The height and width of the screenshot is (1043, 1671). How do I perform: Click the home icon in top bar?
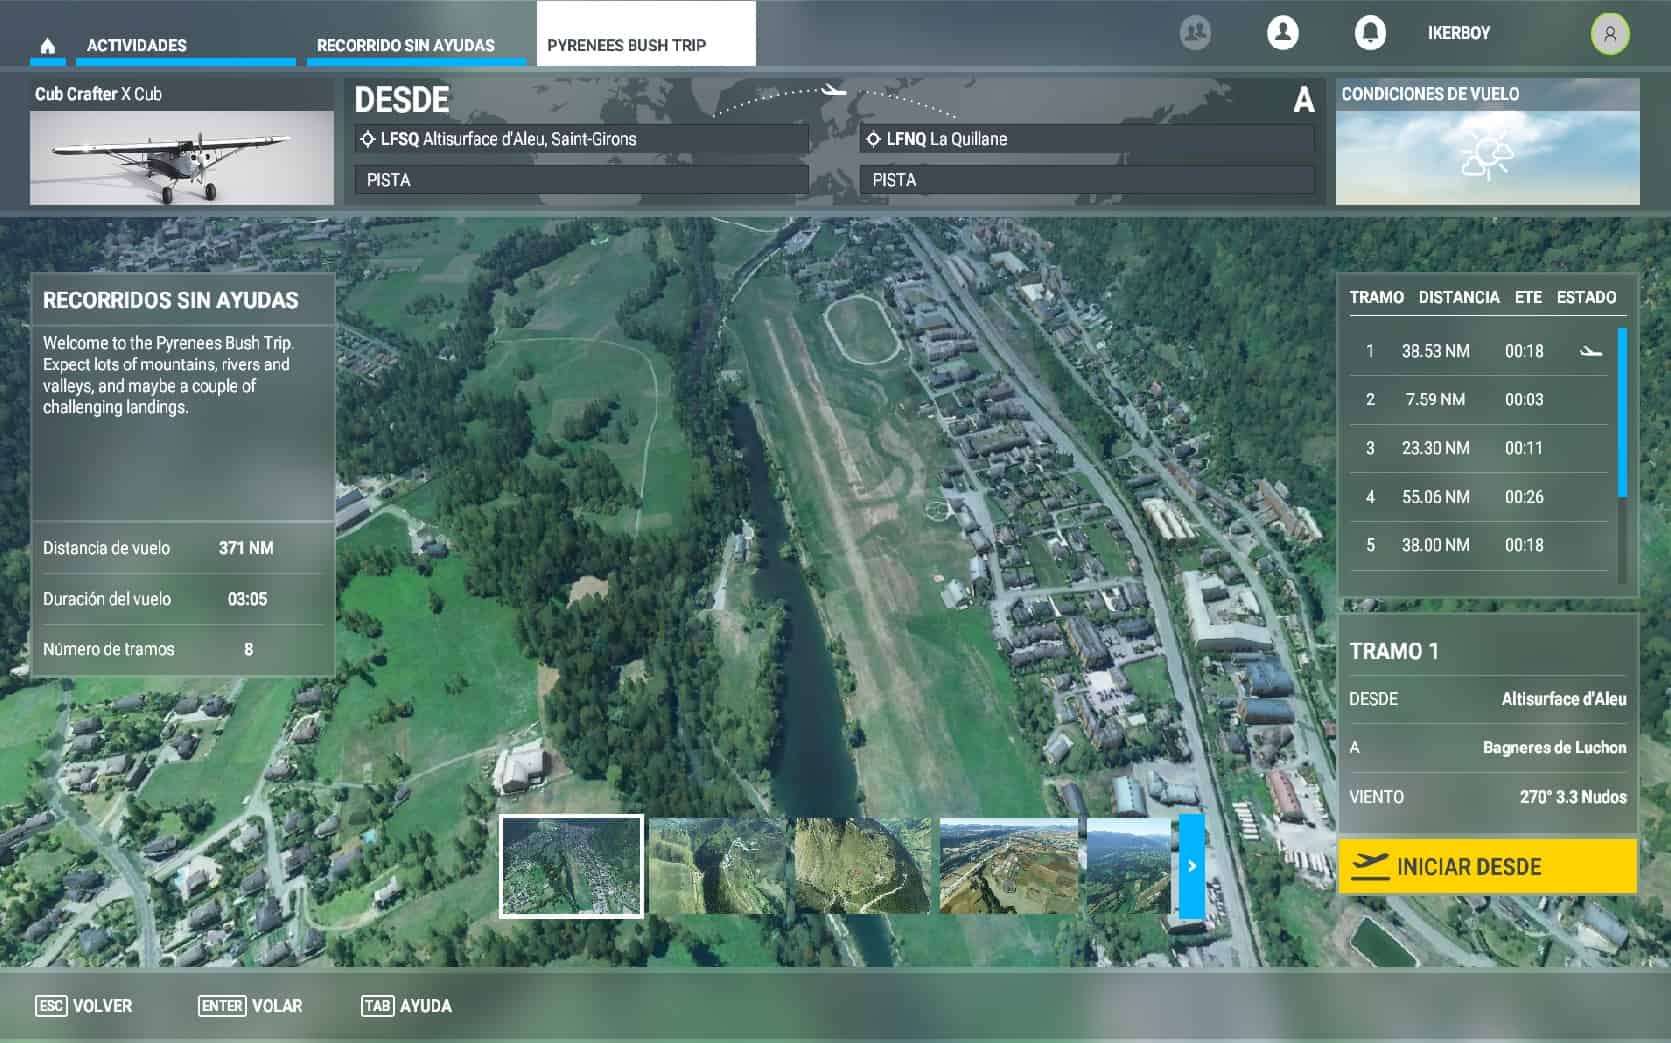pos(47,46)
